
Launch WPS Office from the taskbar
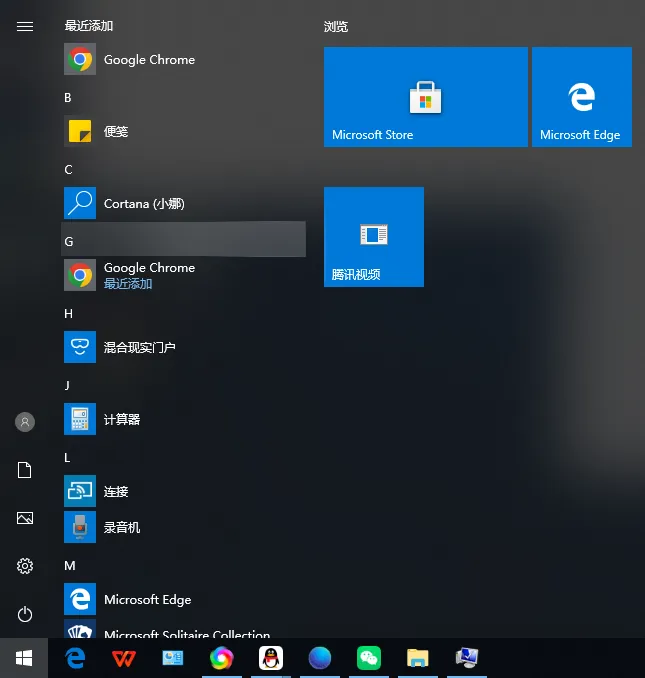[x=124, y=658]
